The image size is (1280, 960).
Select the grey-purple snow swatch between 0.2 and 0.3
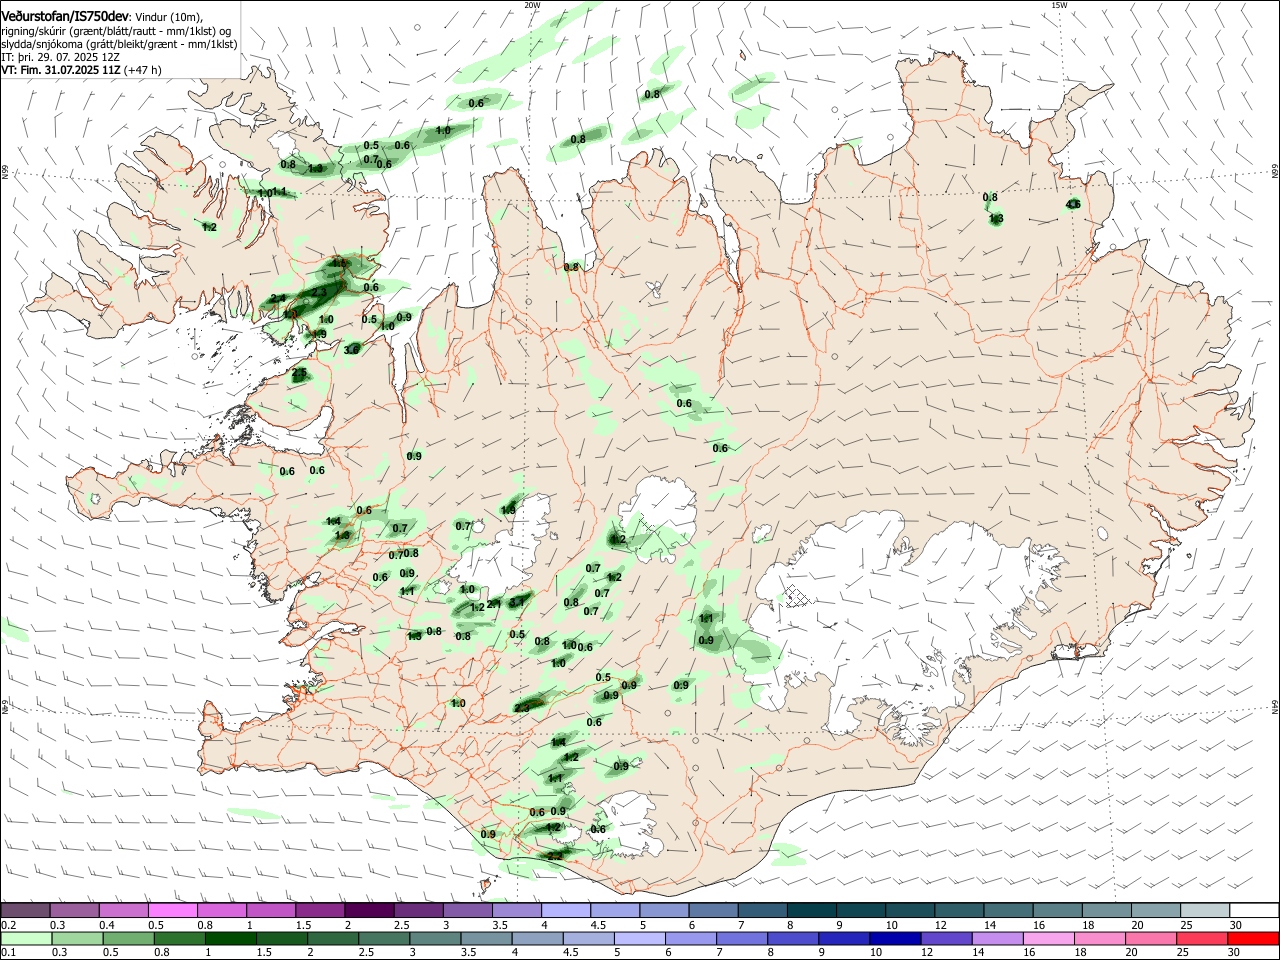pos(25,911)
